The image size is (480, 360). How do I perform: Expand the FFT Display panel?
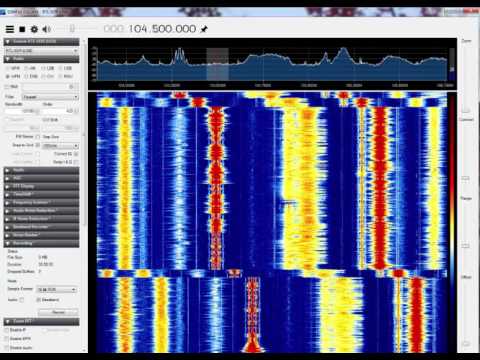41,186
